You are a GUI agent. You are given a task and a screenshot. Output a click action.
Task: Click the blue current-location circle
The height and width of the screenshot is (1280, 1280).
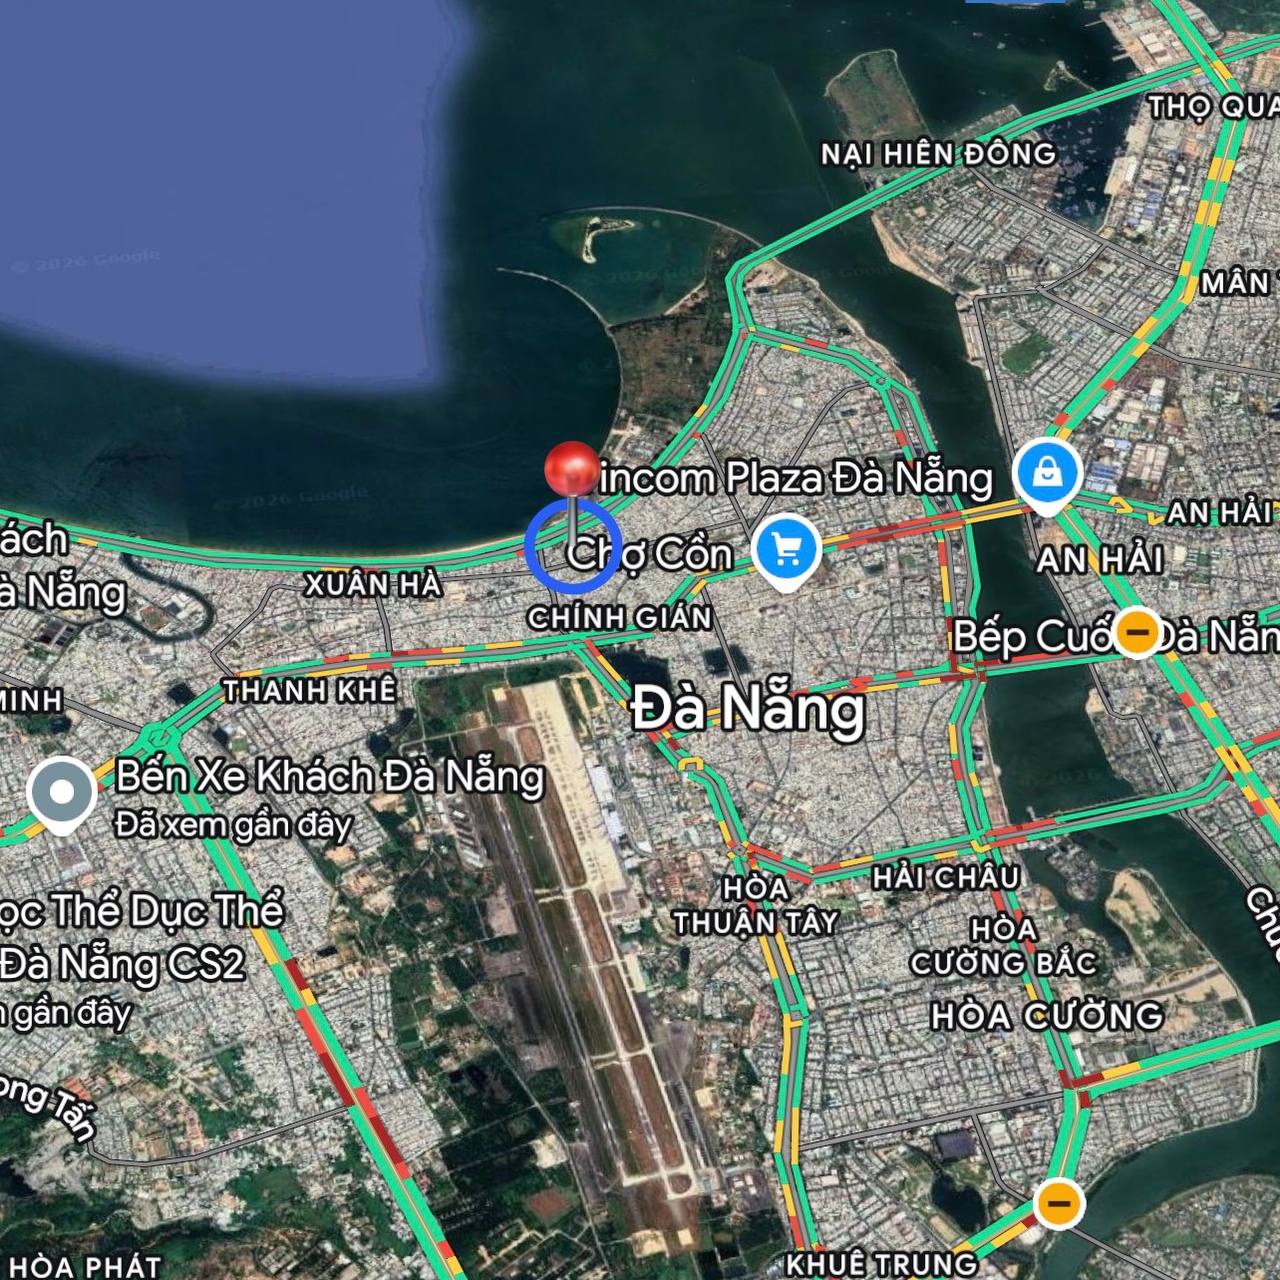[x=573, y=545]
